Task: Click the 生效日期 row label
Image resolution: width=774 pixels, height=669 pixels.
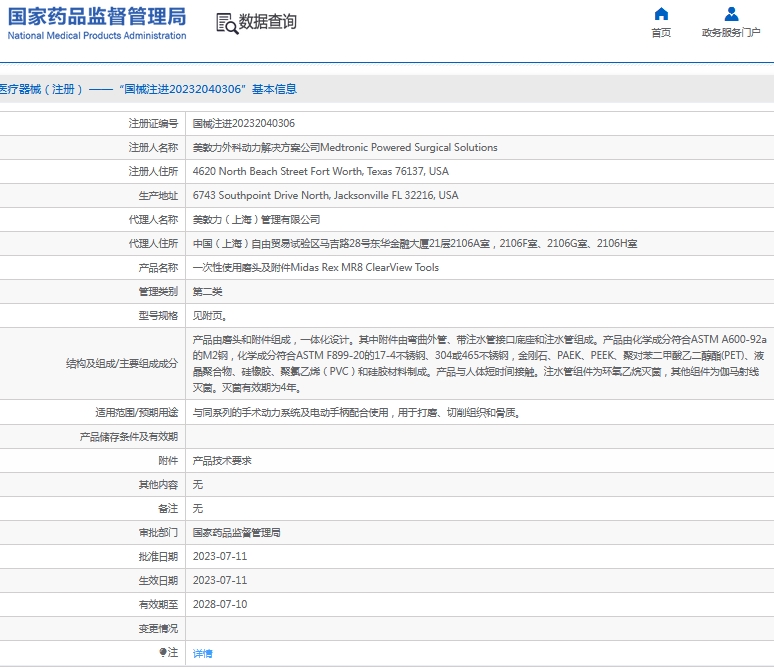Action: [x=158, y=581]
